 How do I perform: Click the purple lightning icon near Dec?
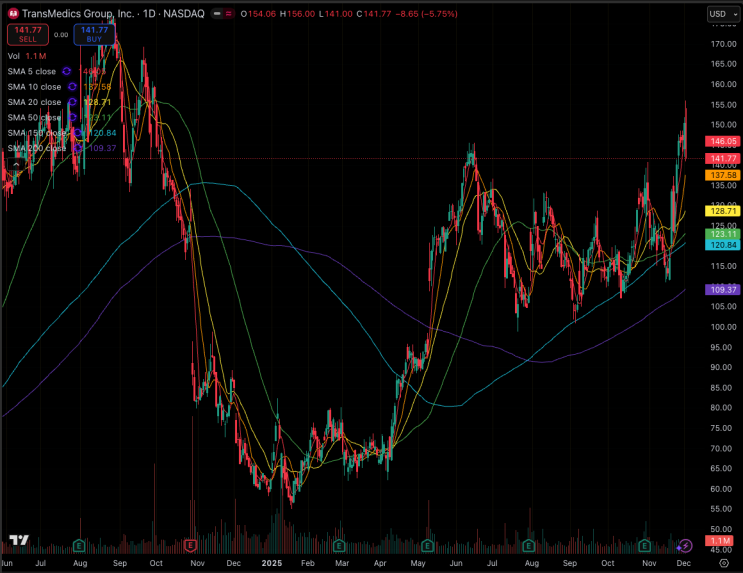[x=685, y=546]
